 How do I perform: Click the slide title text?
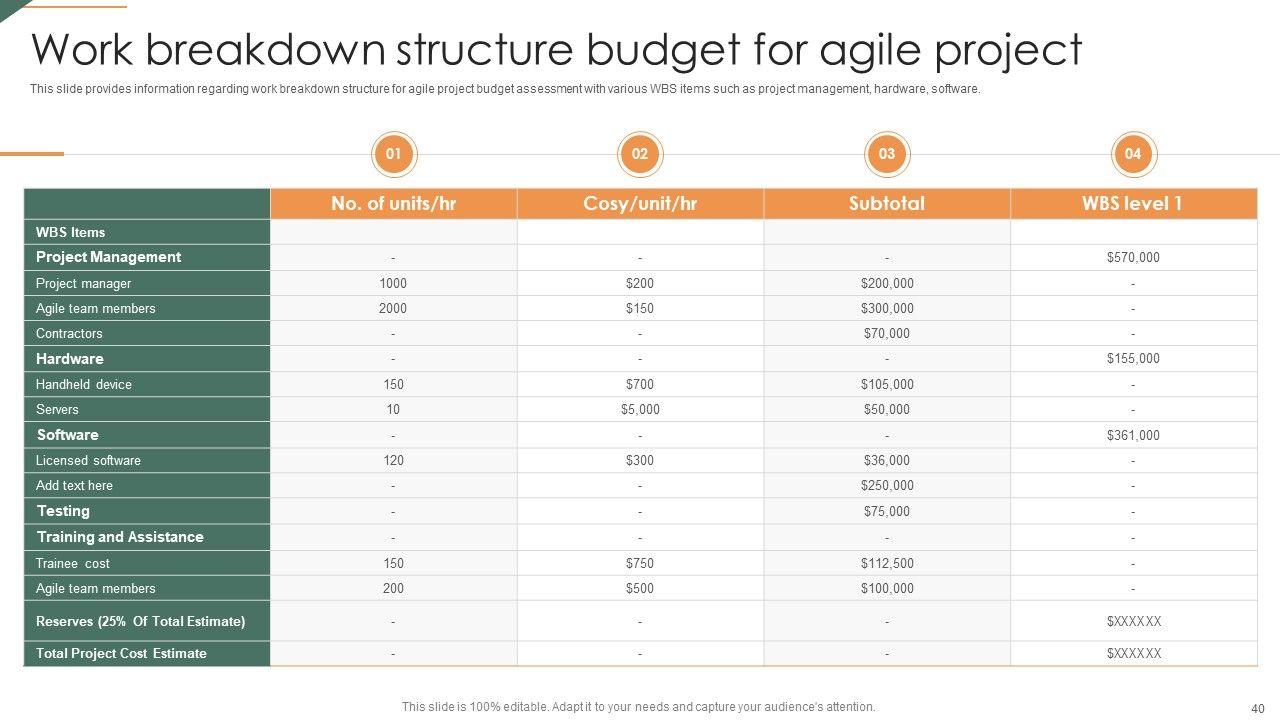coord(557,50)
